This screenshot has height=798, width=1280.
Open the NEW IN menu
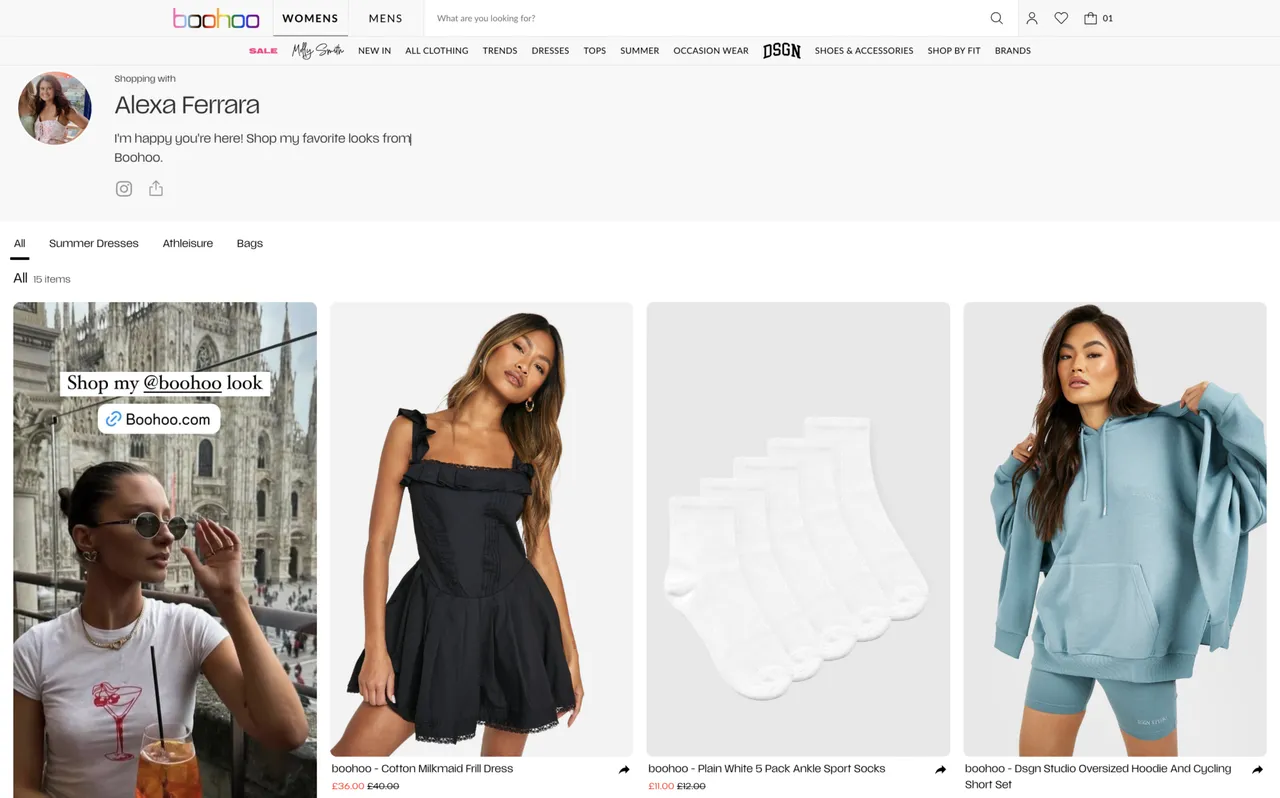375,50
